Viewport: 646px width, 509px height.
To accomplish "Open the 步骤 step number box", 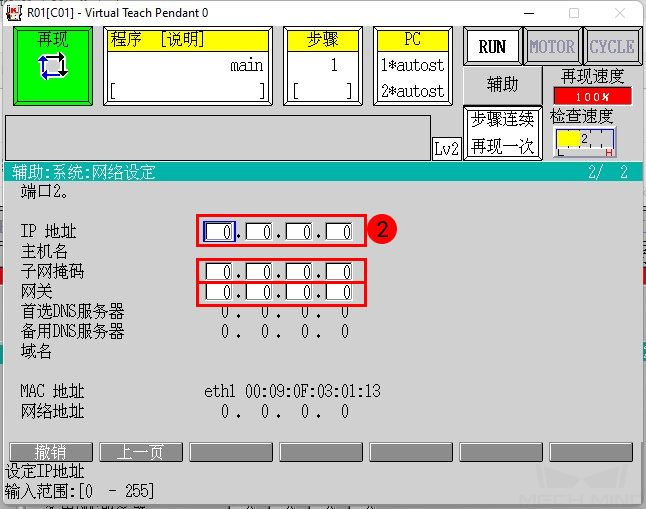I will [323, 66].
